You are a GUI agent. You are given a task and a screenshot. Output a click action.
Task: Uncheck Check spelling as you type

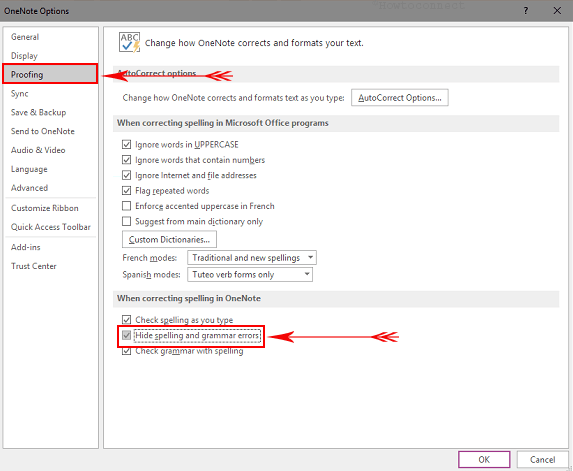click(126, 320)
